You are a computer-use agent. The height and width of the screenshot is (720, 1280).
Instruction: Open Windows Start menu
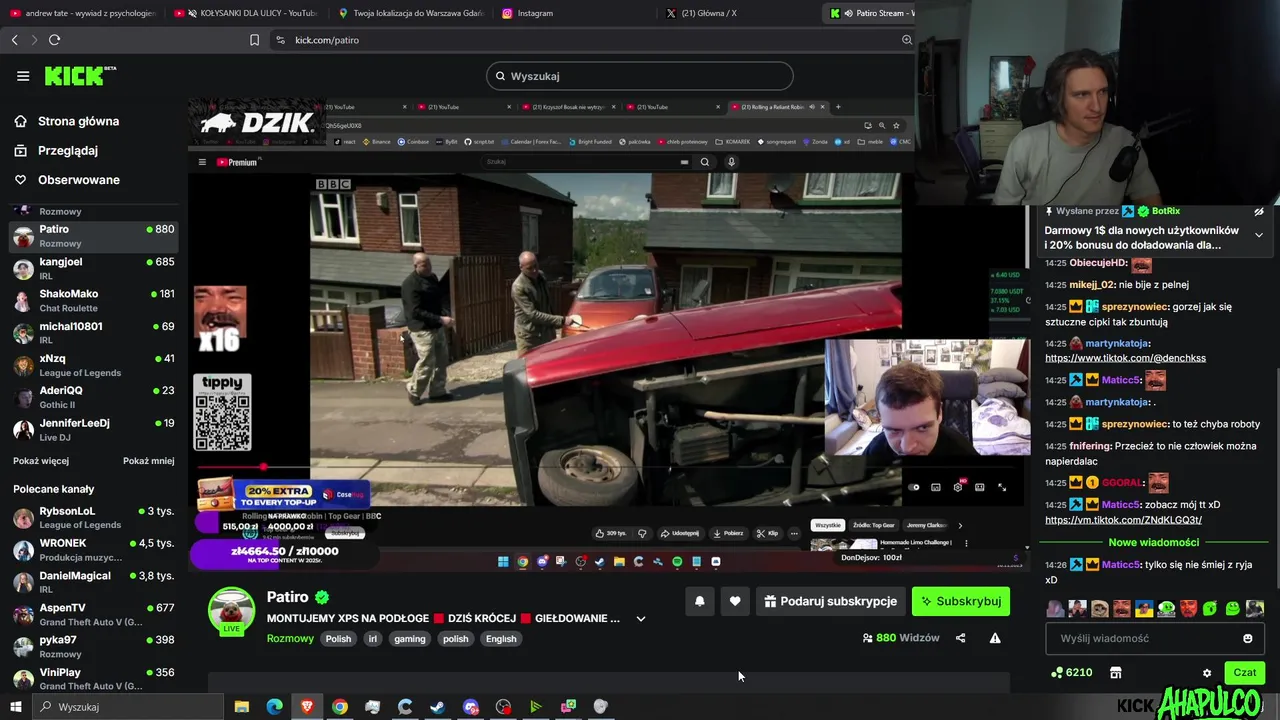15,707
